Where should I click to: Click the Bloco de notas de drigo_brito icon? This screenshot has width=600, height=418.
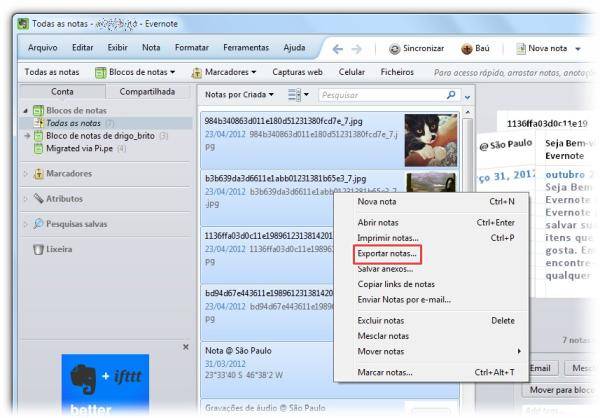point(38,136)
